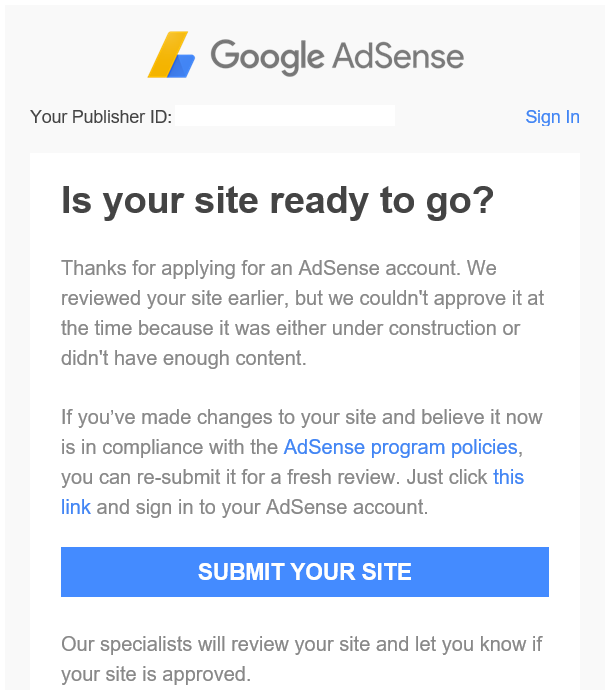
Task: Click the blue word 'link' before 'and sign in'
Action: pos(76,507)
